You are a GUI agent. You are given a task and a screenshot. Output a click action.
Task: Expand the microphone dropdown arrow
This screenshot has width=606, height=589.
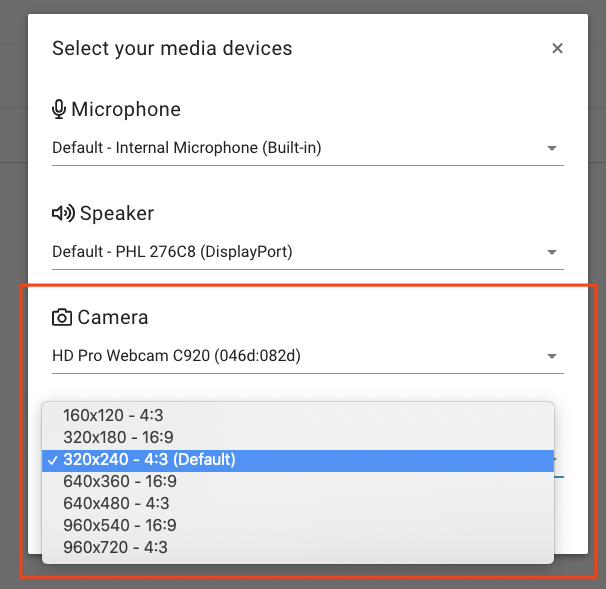click(552, 148)
